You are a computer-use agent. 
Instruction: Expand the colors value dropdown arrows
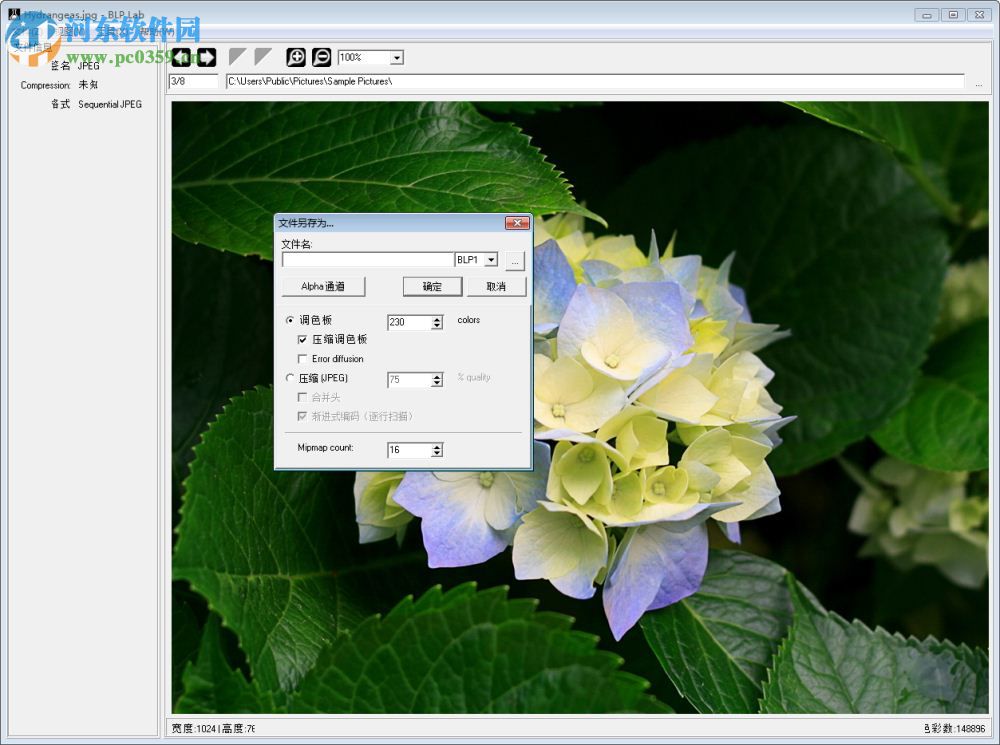click(x=436, y=322)
